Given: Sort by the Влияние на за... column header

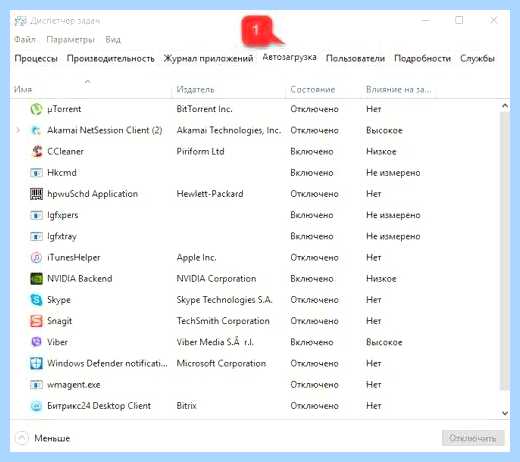Looking at the screenshot, I should click(x=398, y=90).
